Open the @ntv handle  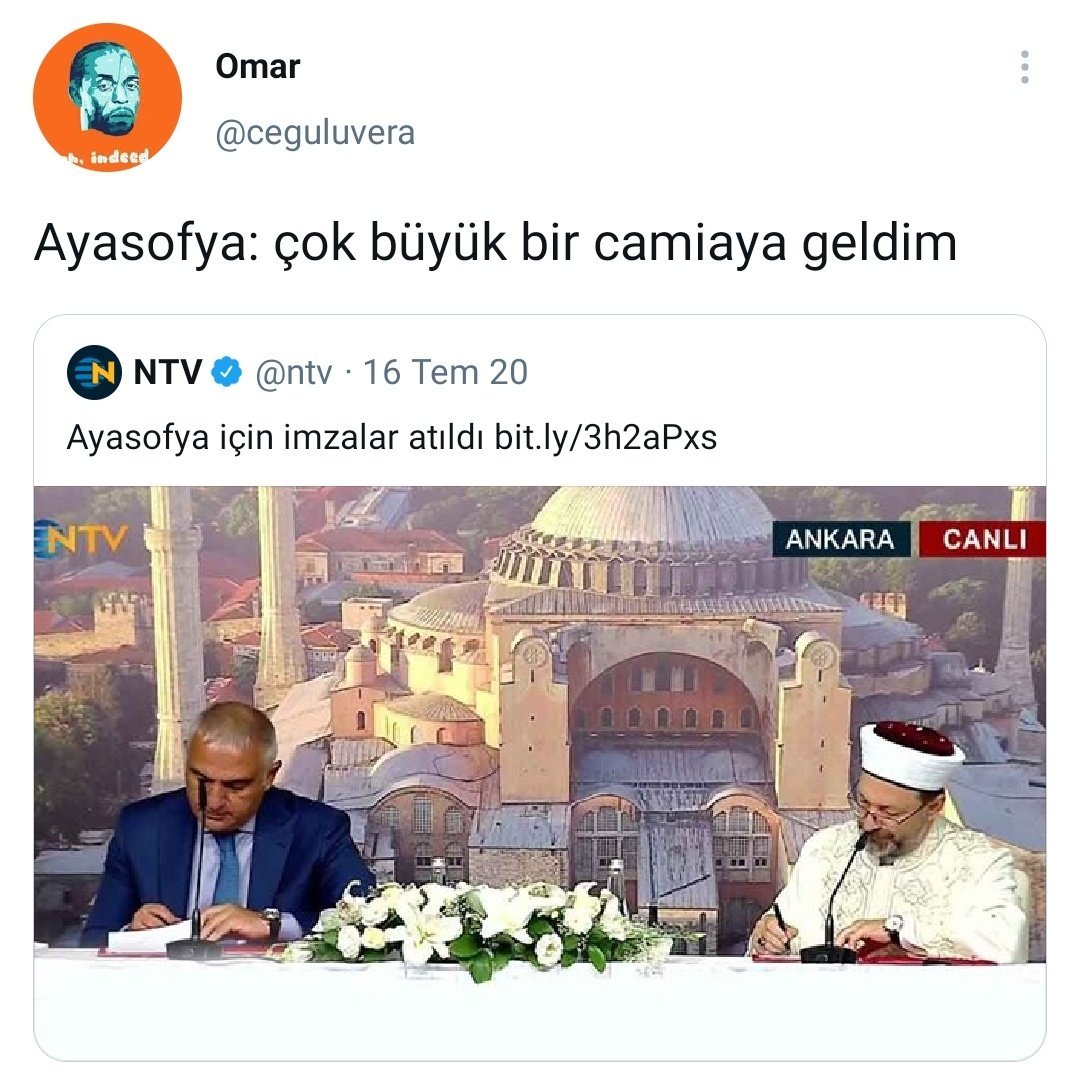pyautogui.click(x=293, y=373)
